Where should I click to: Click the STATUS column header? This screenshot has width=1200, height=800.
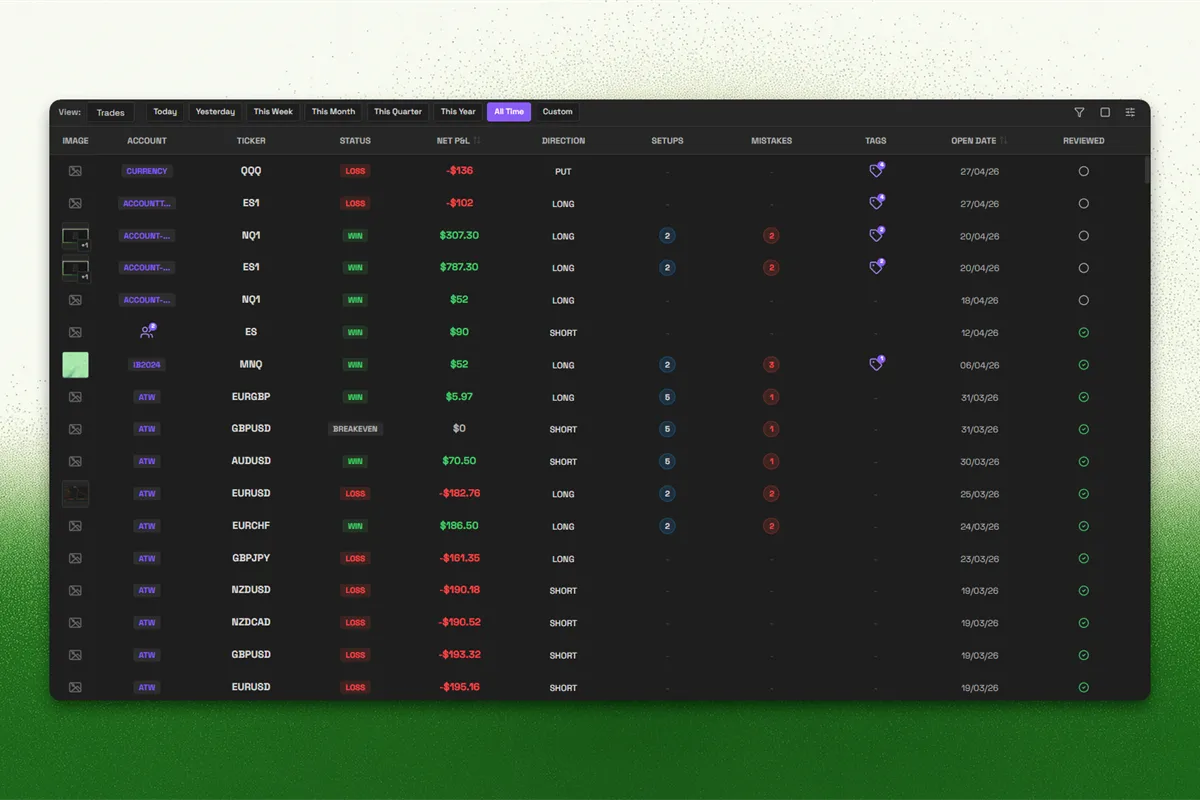click(x=355, y=141)
